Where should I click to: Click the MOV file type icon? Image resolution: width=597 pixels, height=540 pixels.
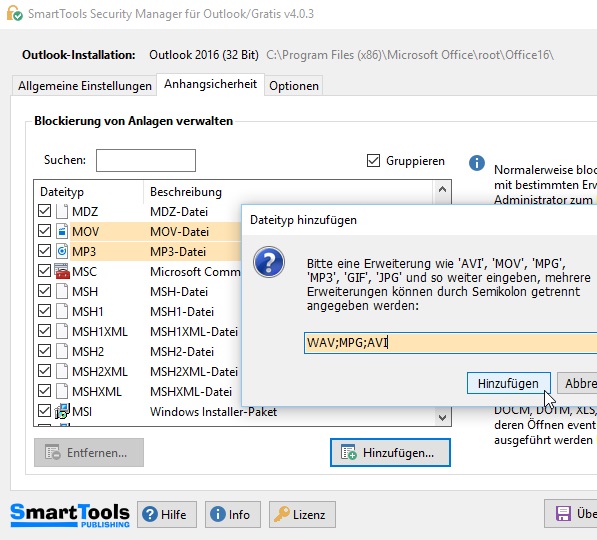pyautogui.click(x=62, y=231)
